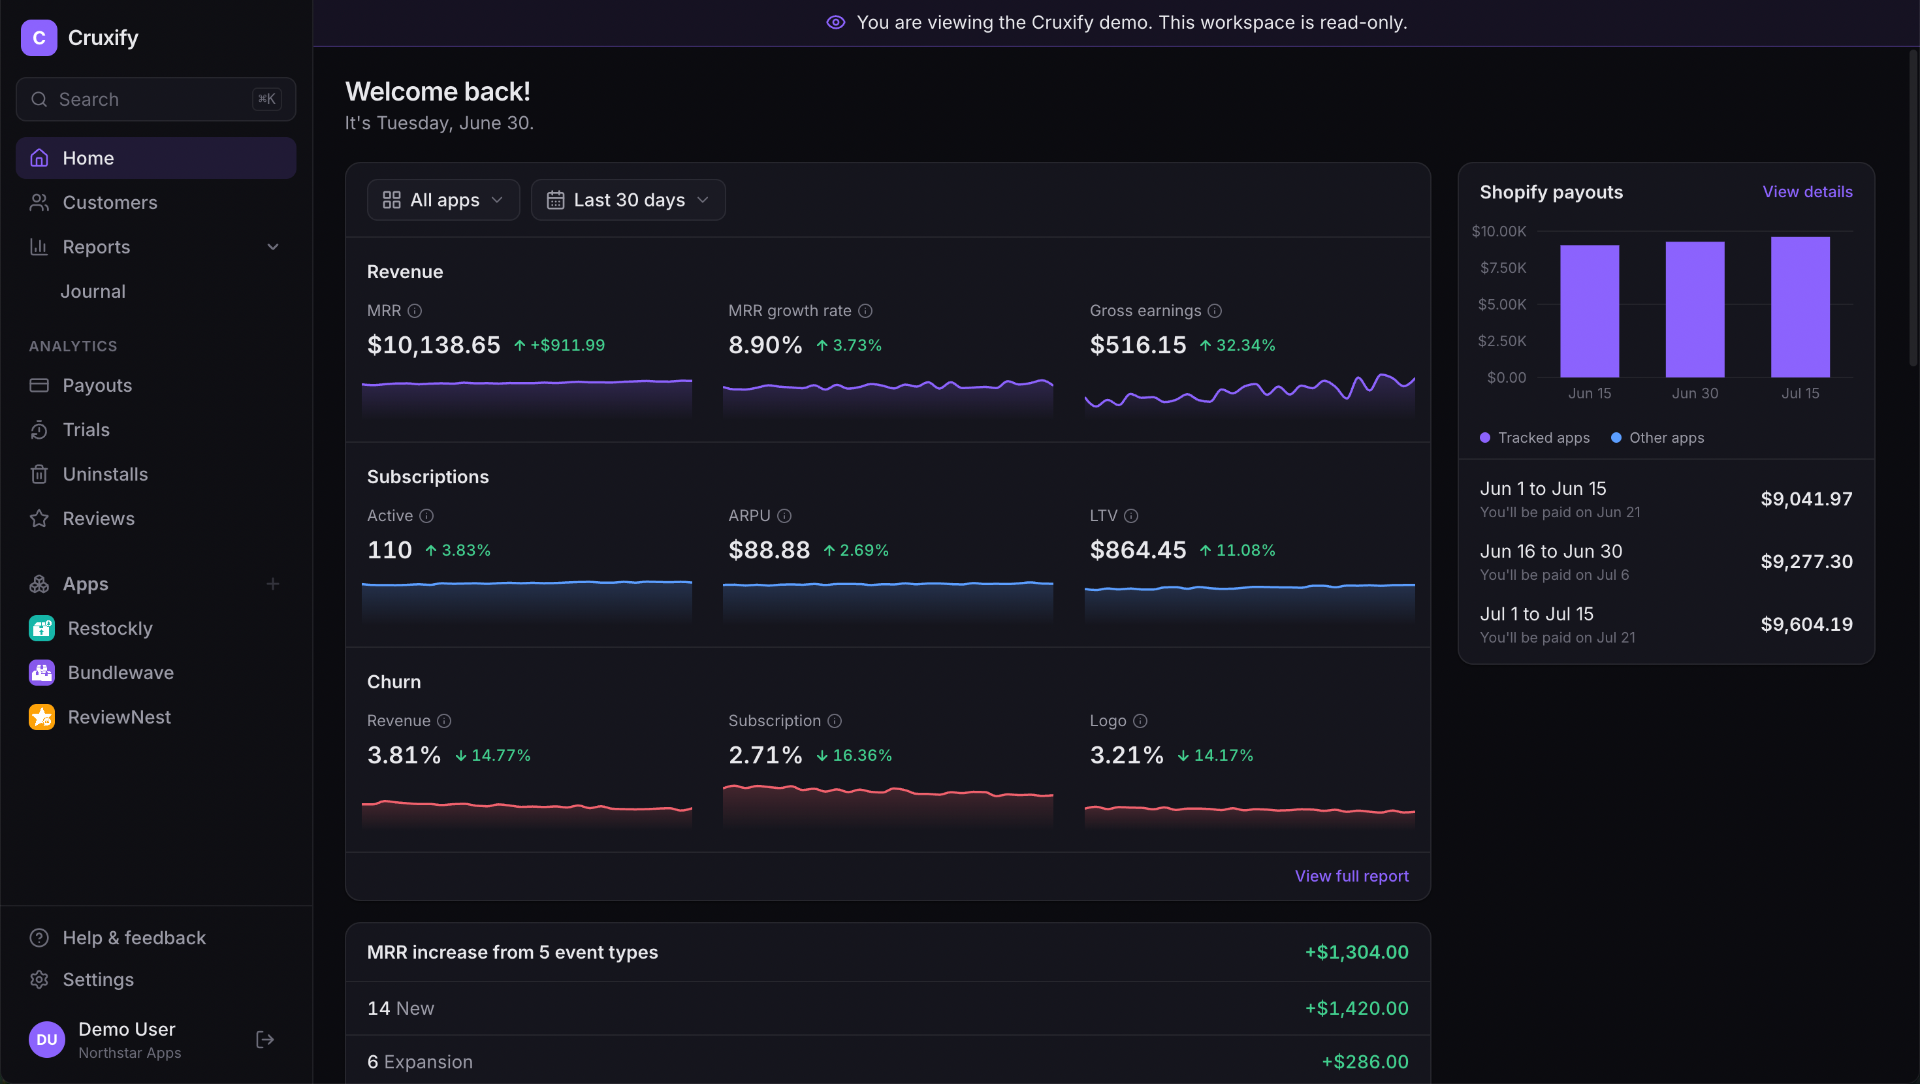Toggle Other apps legend series
Viewport: 1920px width, 1084px height.
1658,438
